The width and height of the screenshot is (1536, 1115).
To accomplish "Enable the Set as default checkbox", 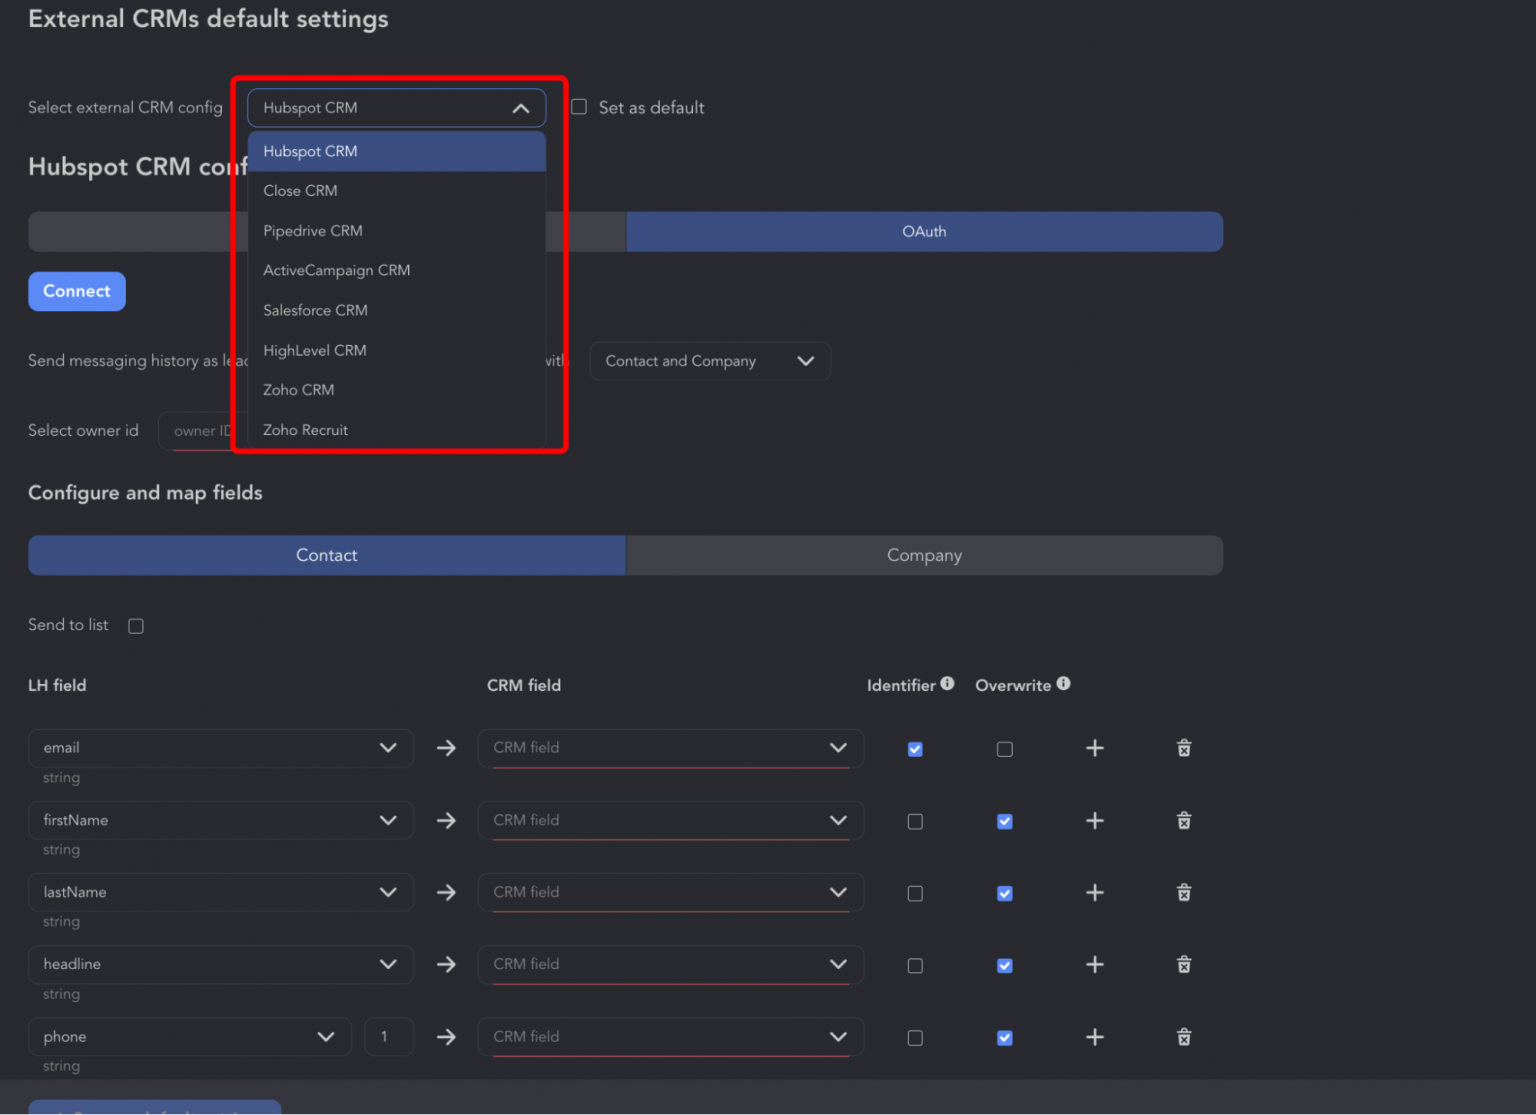I will [579, 106].
